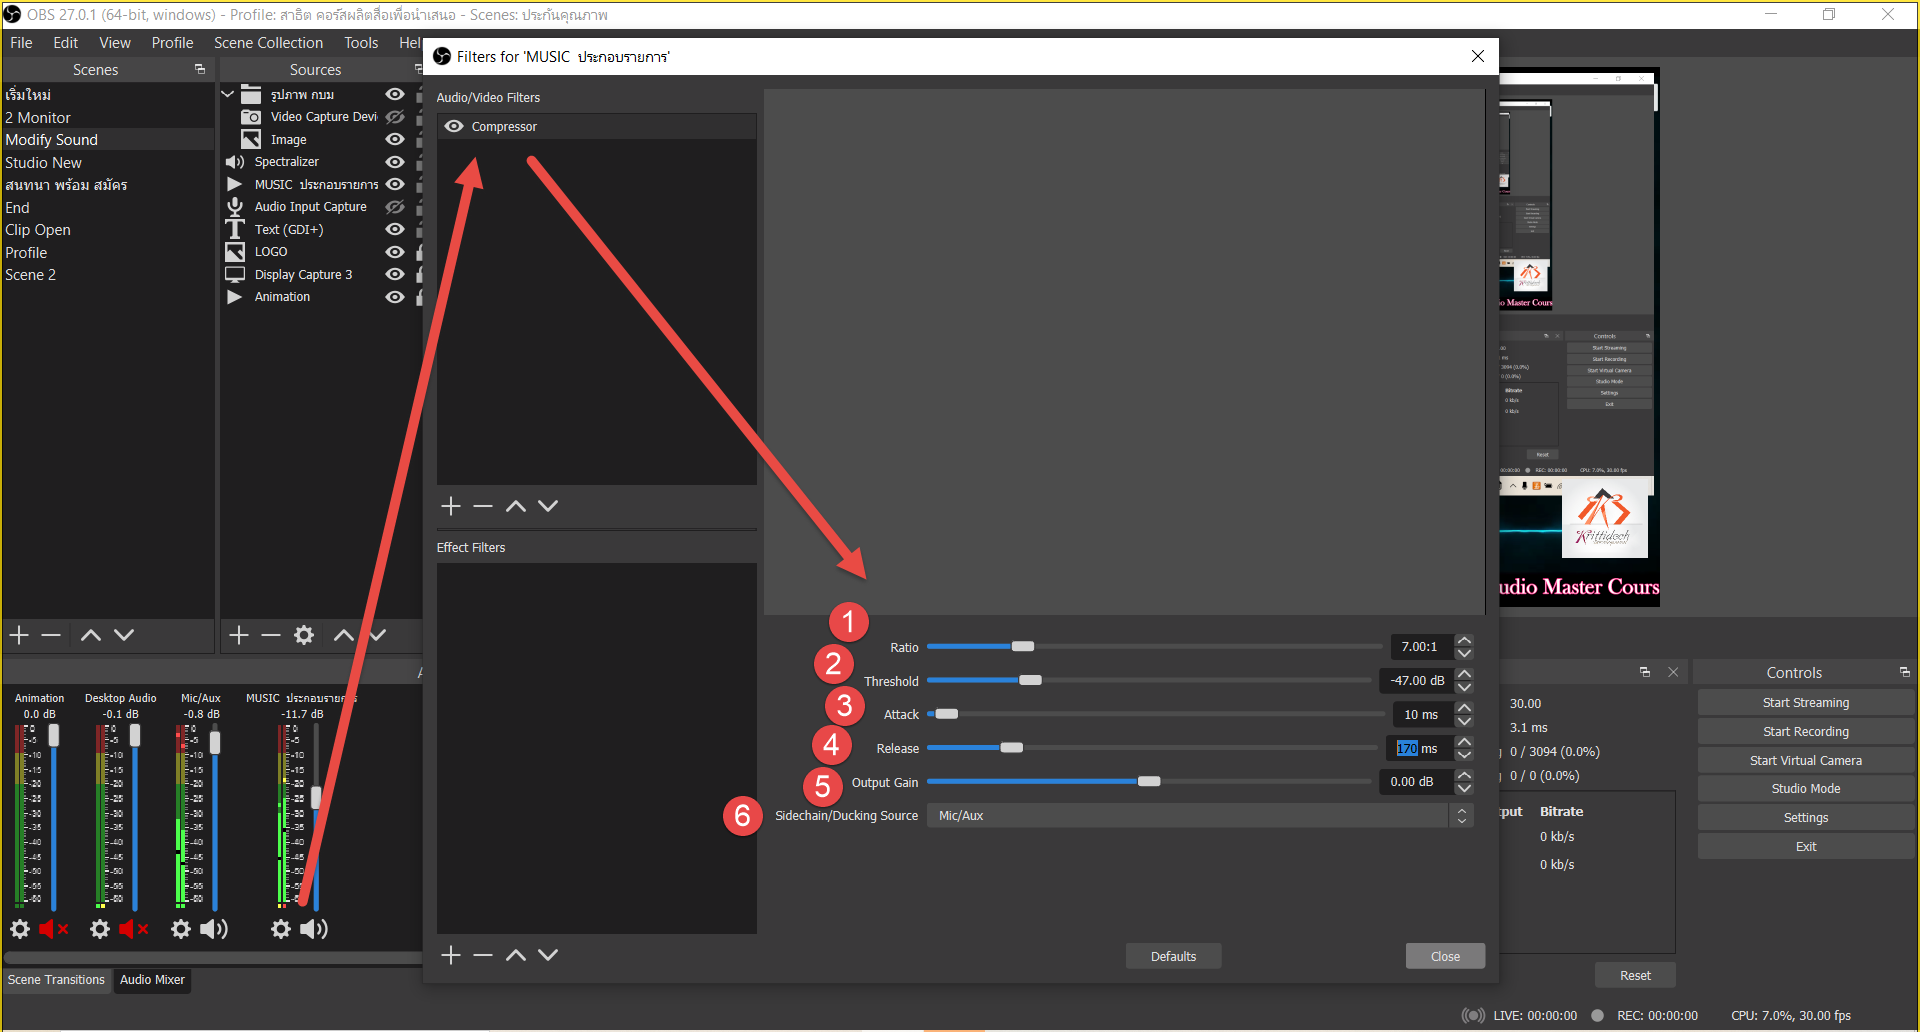The width and height of the screenshot is (1920, 1032).
Task: Toggle the Compressor filter visibility eye
Action: click(x=454, y=126)
